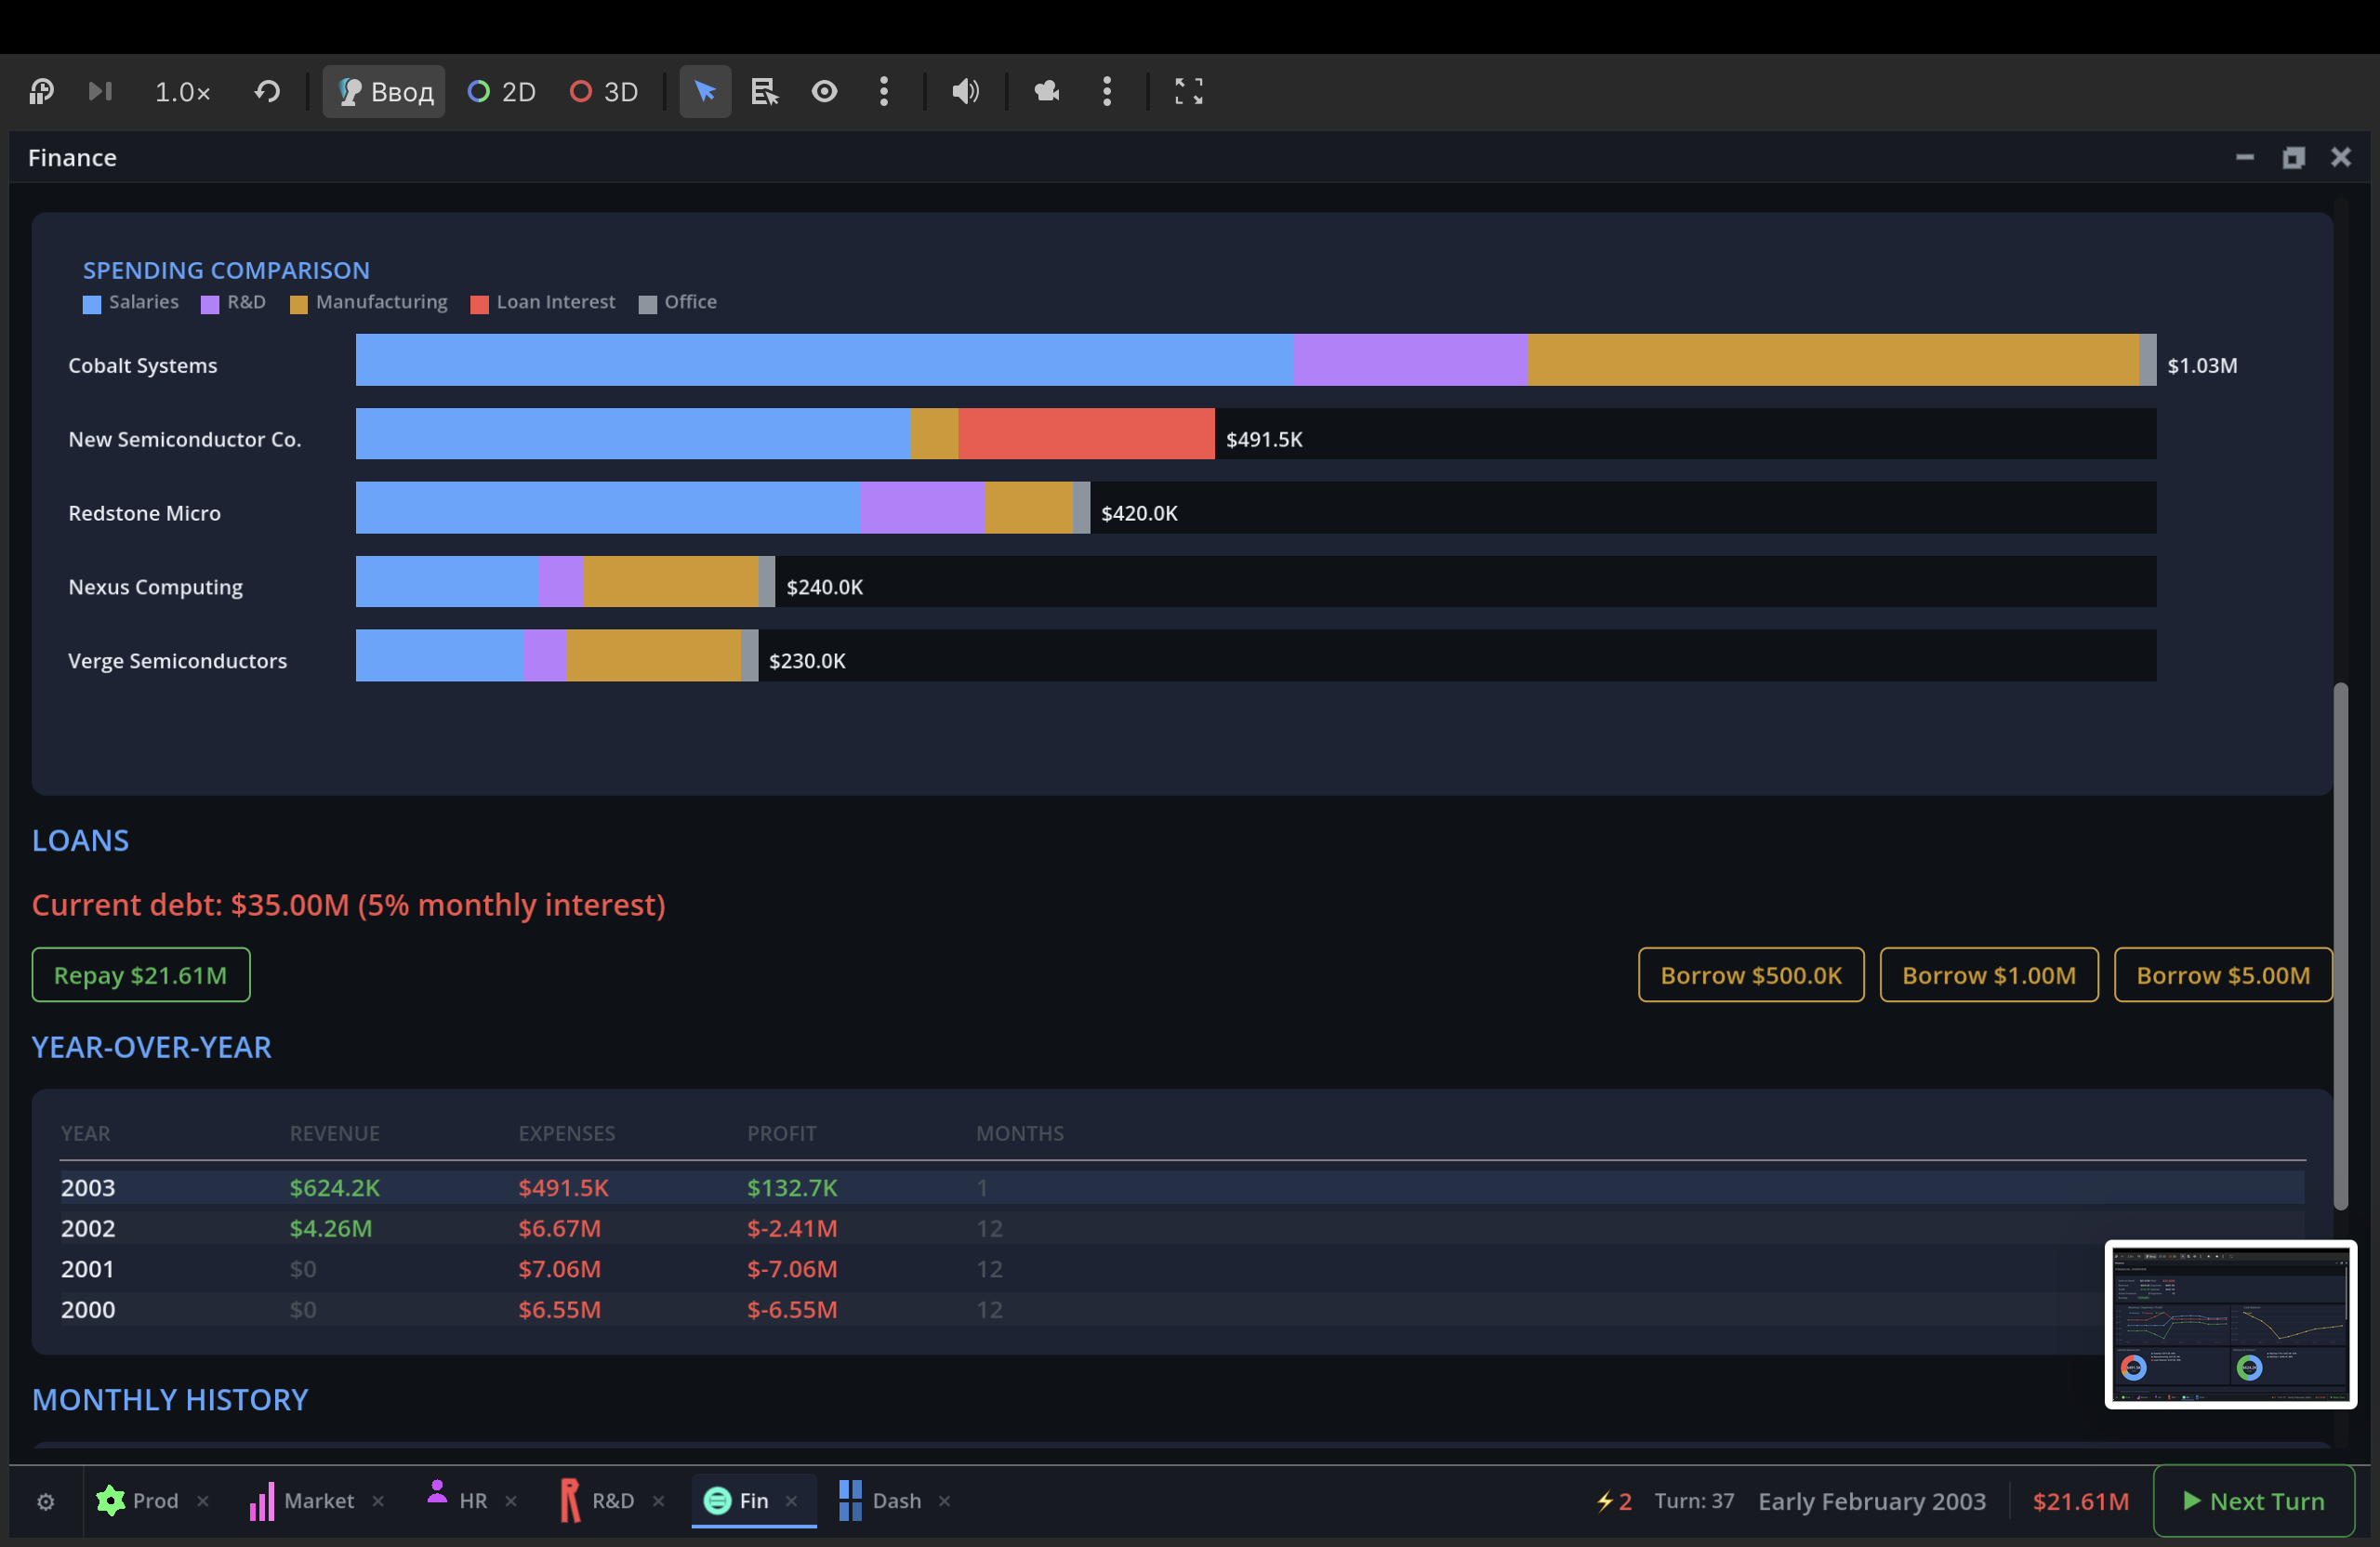This screenshot has width=2380, height=1547.
Task: Expand the three-dots menu after eye icon
Action: click(x=884, y=92)
